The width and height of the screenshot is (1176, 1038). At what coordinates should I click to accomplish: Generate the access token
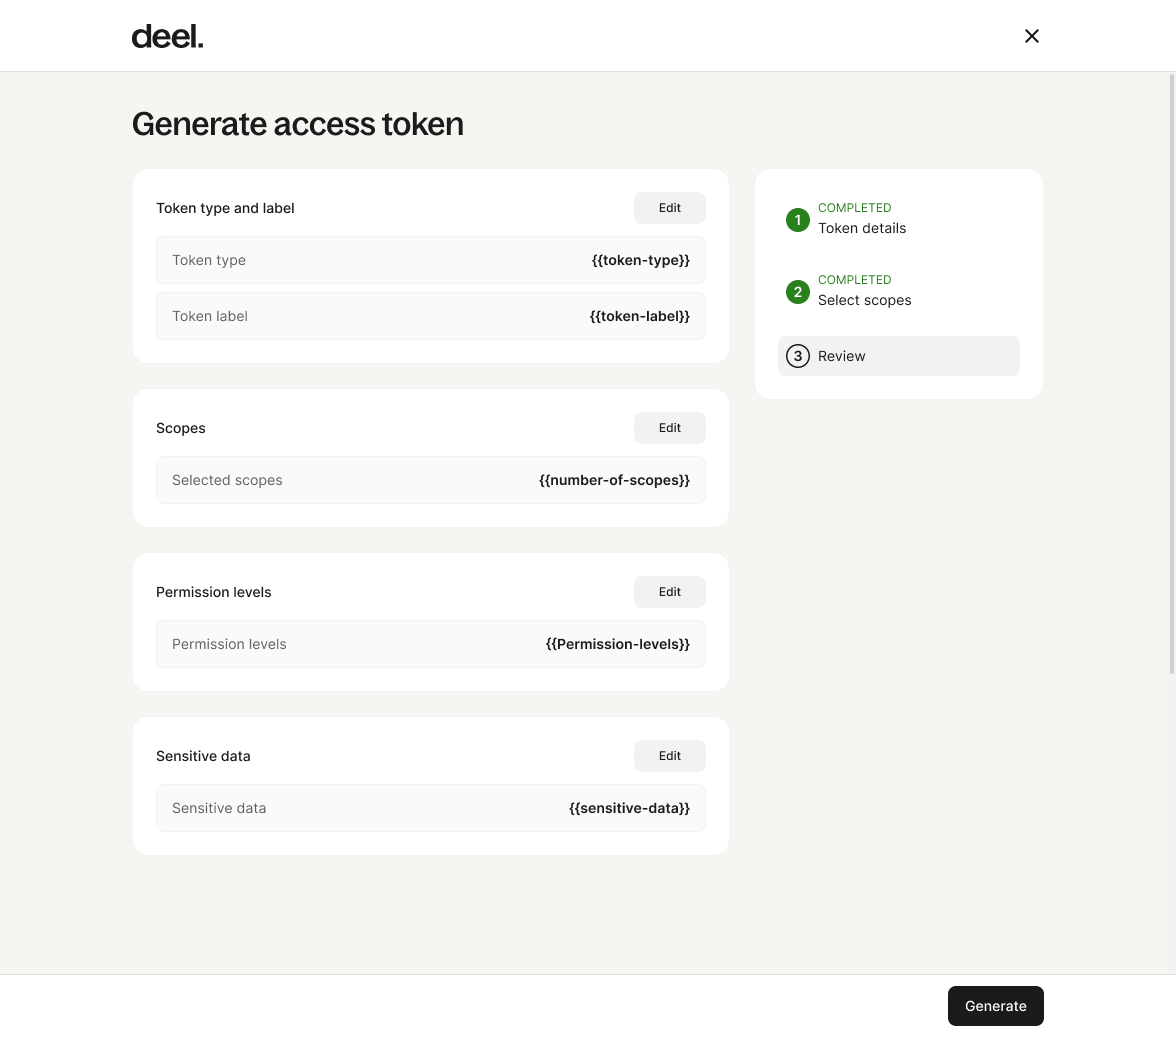(x=995, y=1006)
